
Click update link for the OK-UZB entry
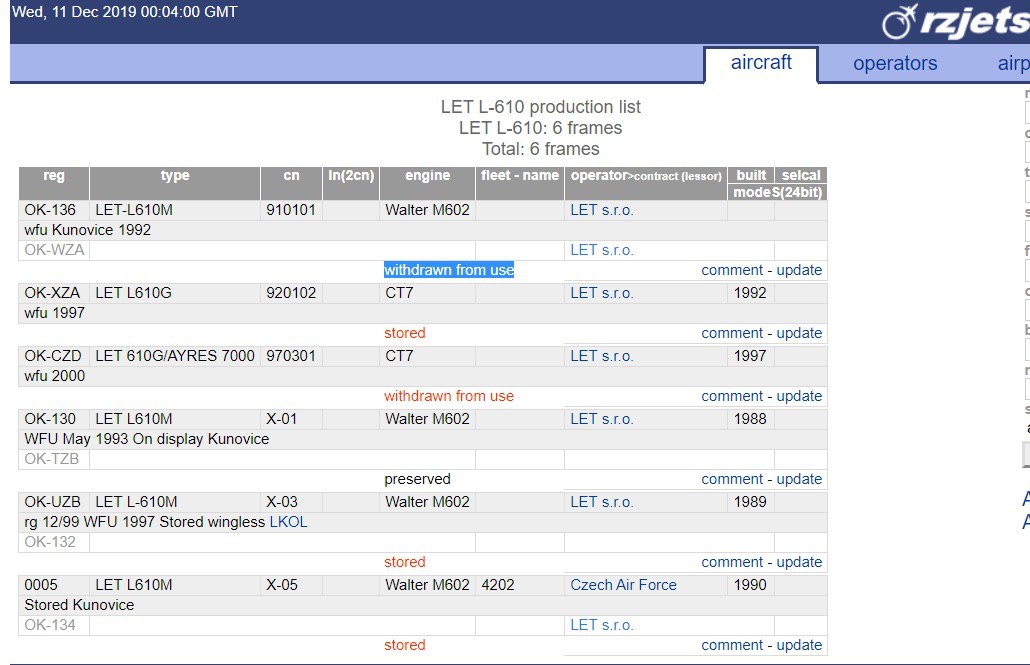pyautogui.click(x=799, y=562)
